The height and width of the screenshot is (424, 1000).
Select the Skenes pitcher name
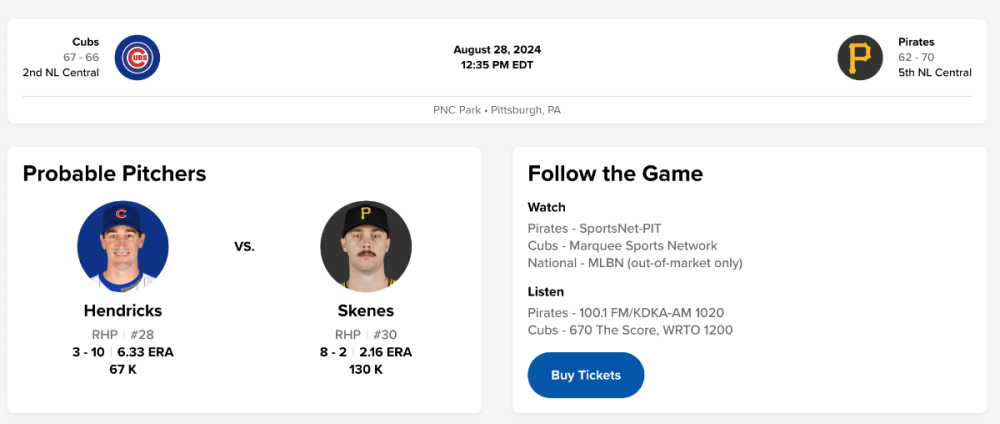(x=366, y=311)
